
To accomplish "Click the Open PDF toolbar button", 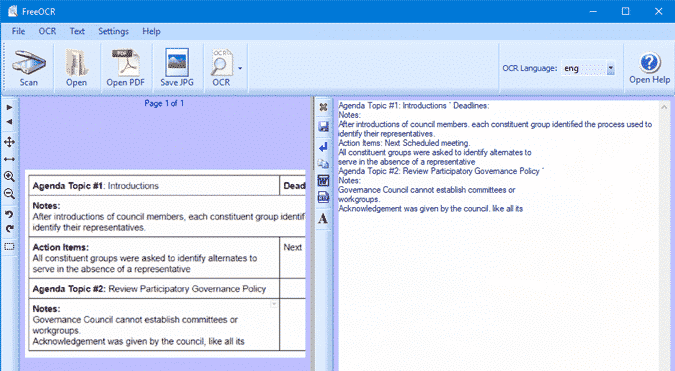I will (x=125, y=68).
